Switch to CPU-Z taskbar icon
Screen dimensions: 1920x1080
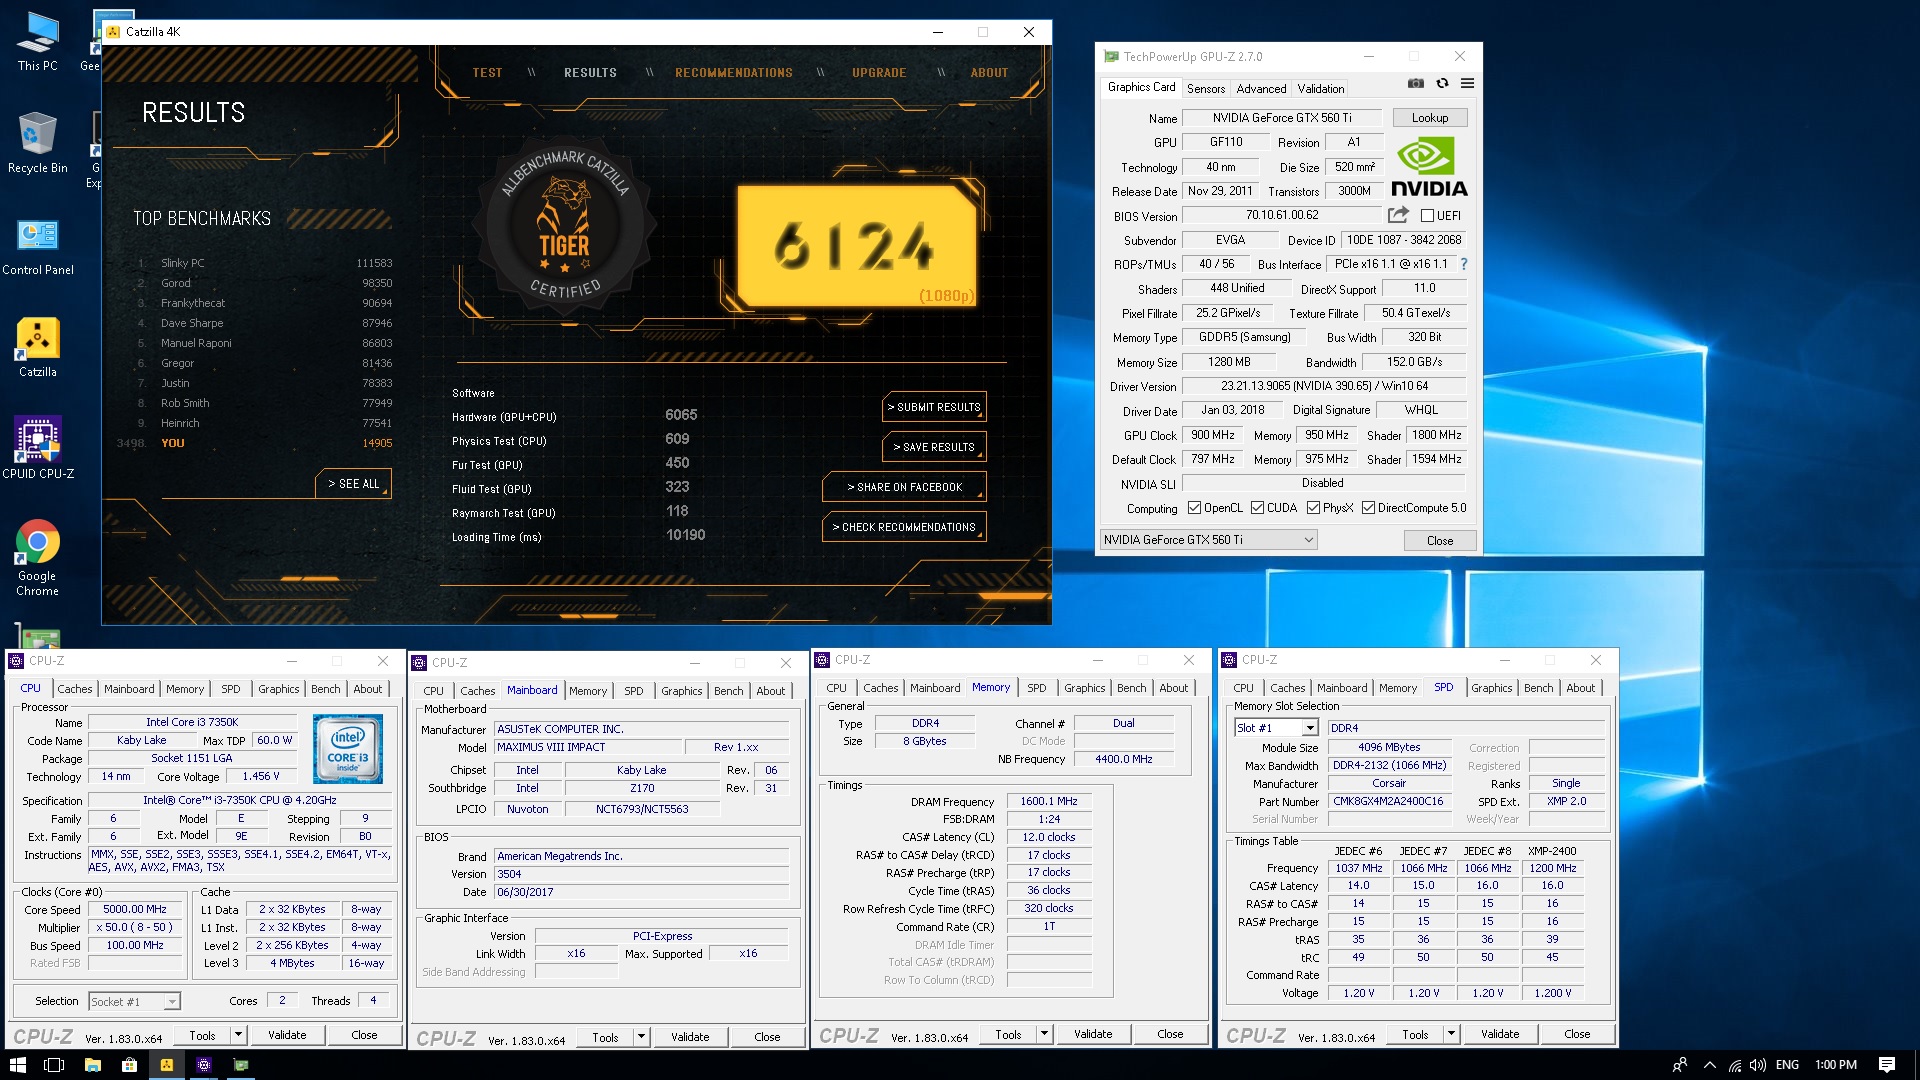click(x=203, y=1065)
